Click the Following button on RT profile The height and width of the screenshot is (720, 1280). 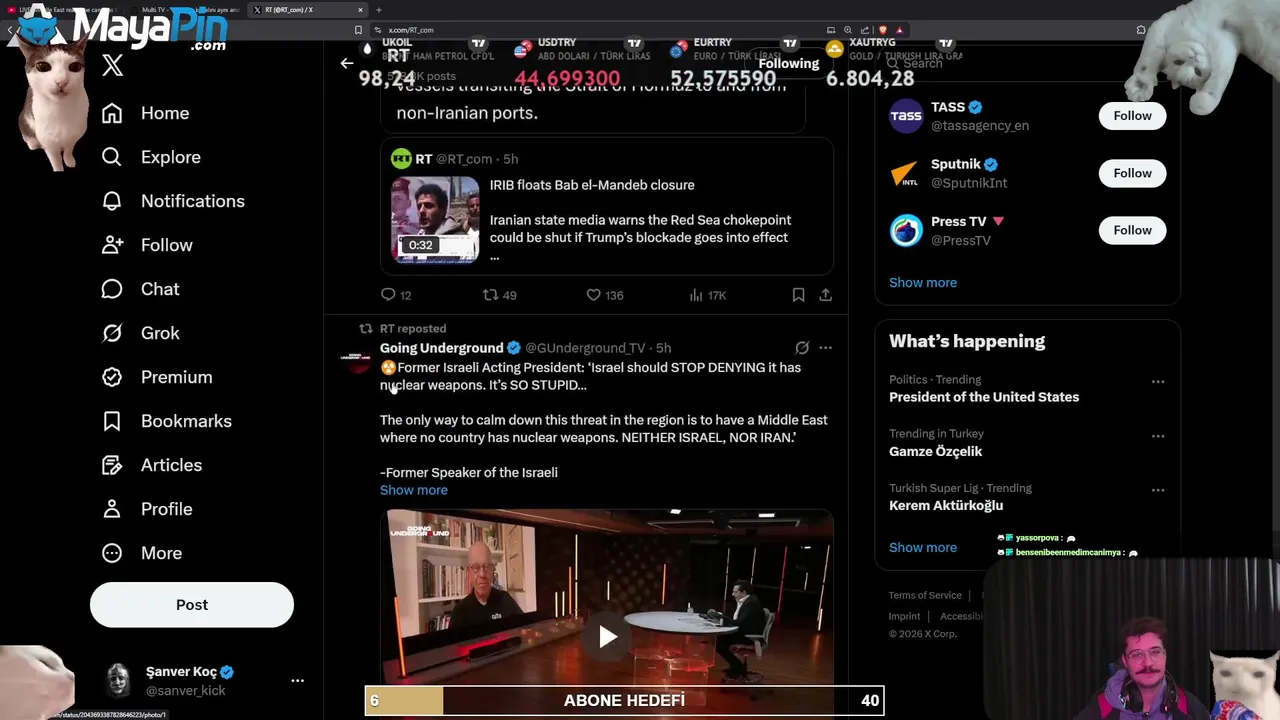788,63
